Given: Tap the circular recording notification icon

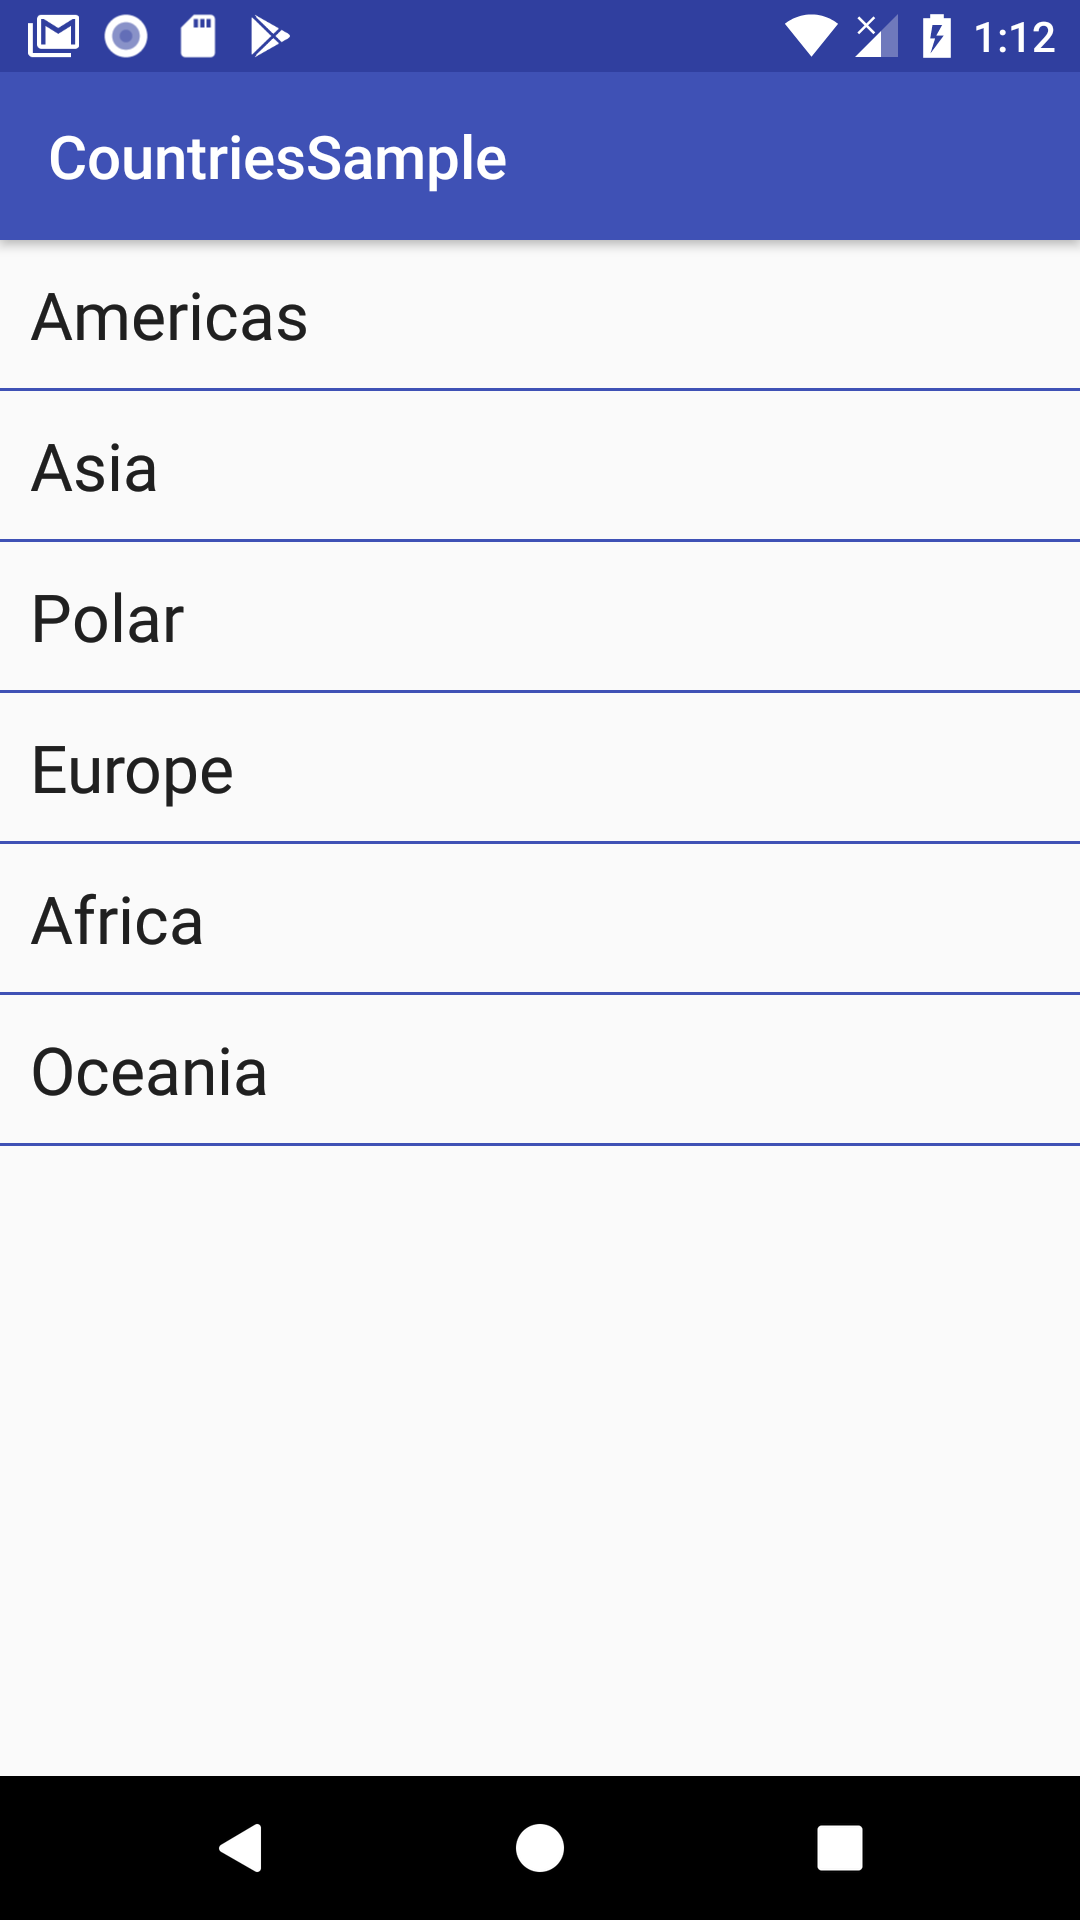Looking at the screenshot, I should point(126,37).
